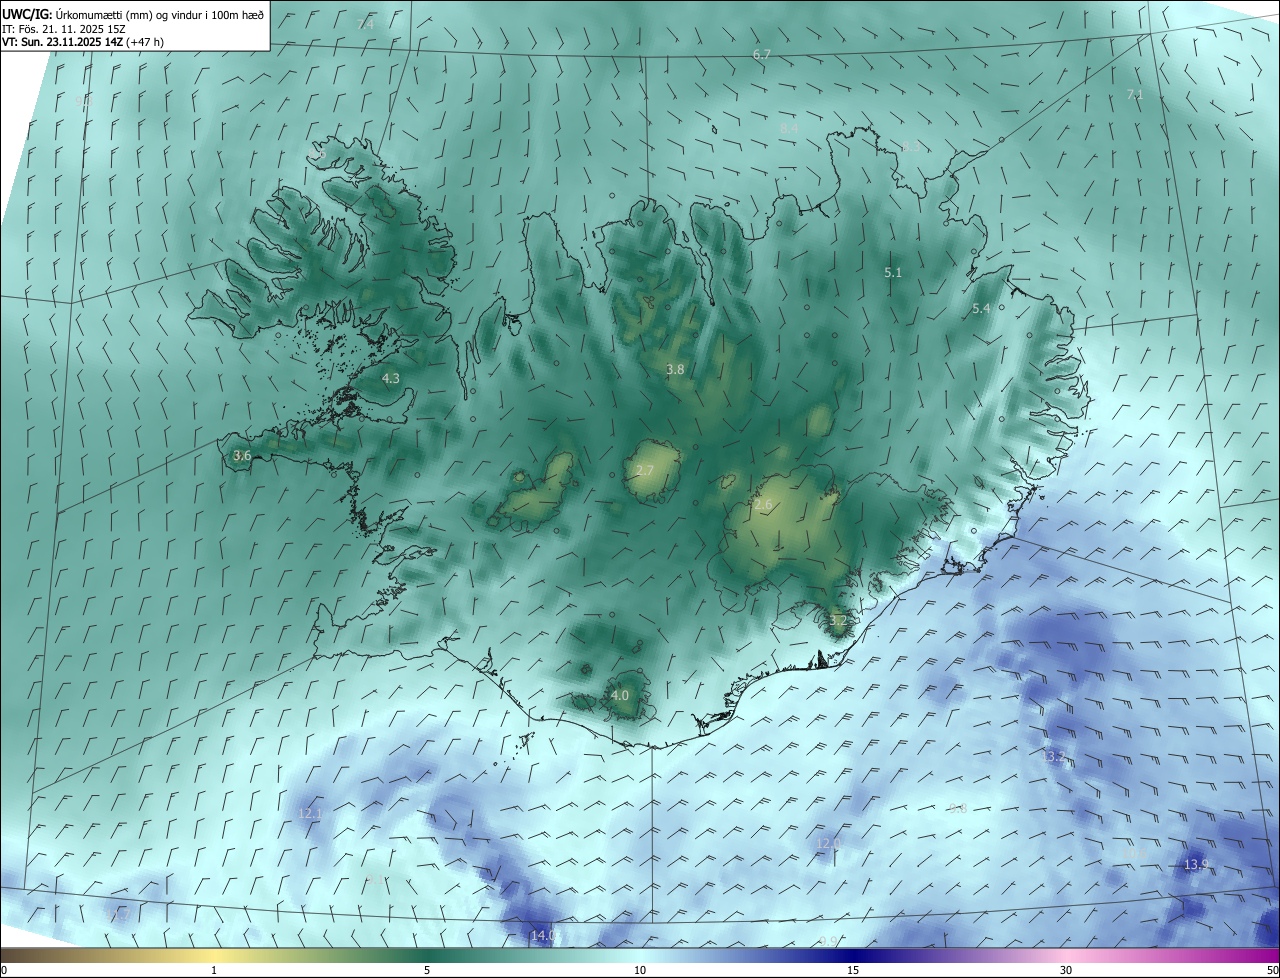Click the 4.3 value label
Viewport: 1280px width, 978px height.
(x=391, y=379)
